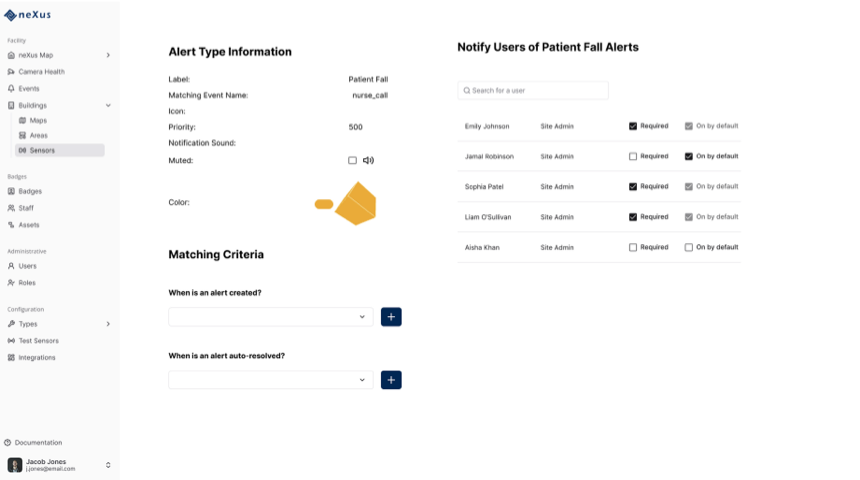This screenshot has width=860, height=480.
Task: Click the Maps icon under Buildings
Action: pyautogui.click(x=22, y=120)
